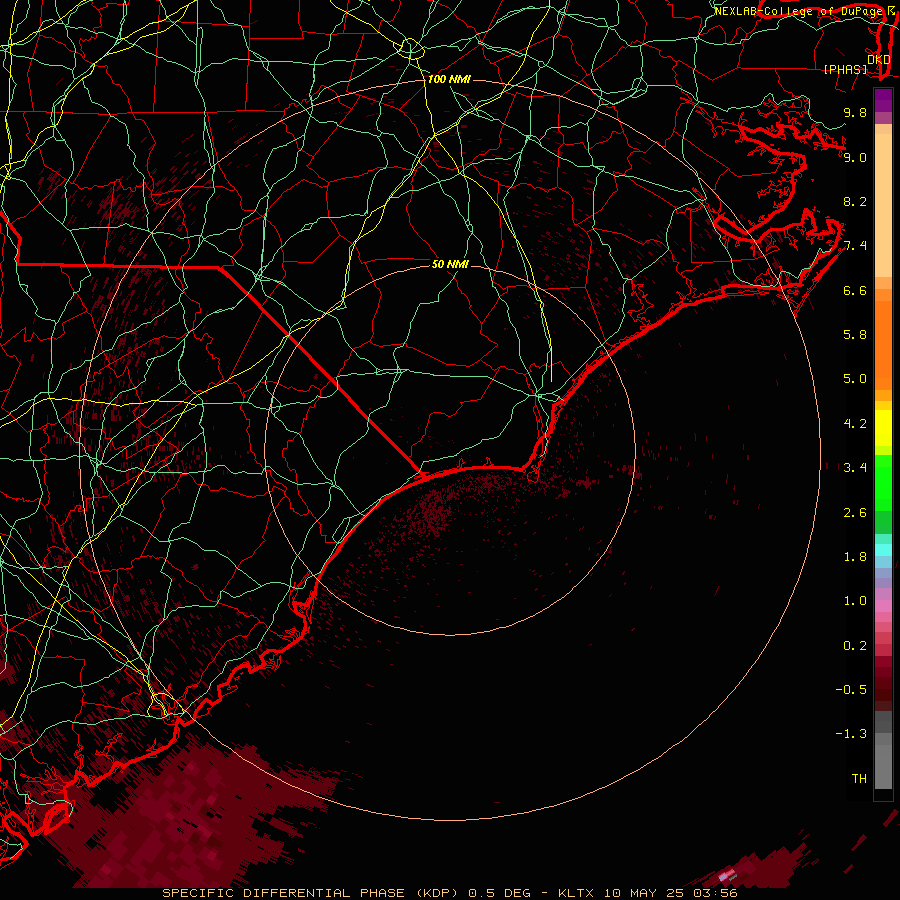Click the 7.4 value on color scale
The width and height of the screenshot is (900, 900).
click(855, 246)
